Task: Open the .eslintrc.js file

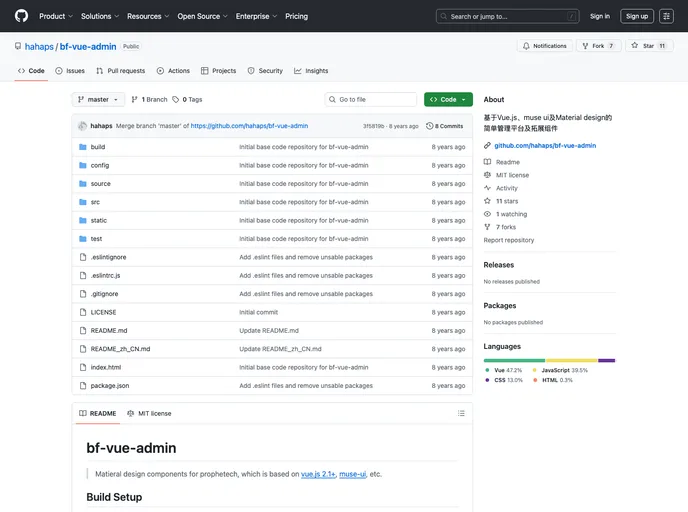Action: pyautogui.click(x=105, y=276)
